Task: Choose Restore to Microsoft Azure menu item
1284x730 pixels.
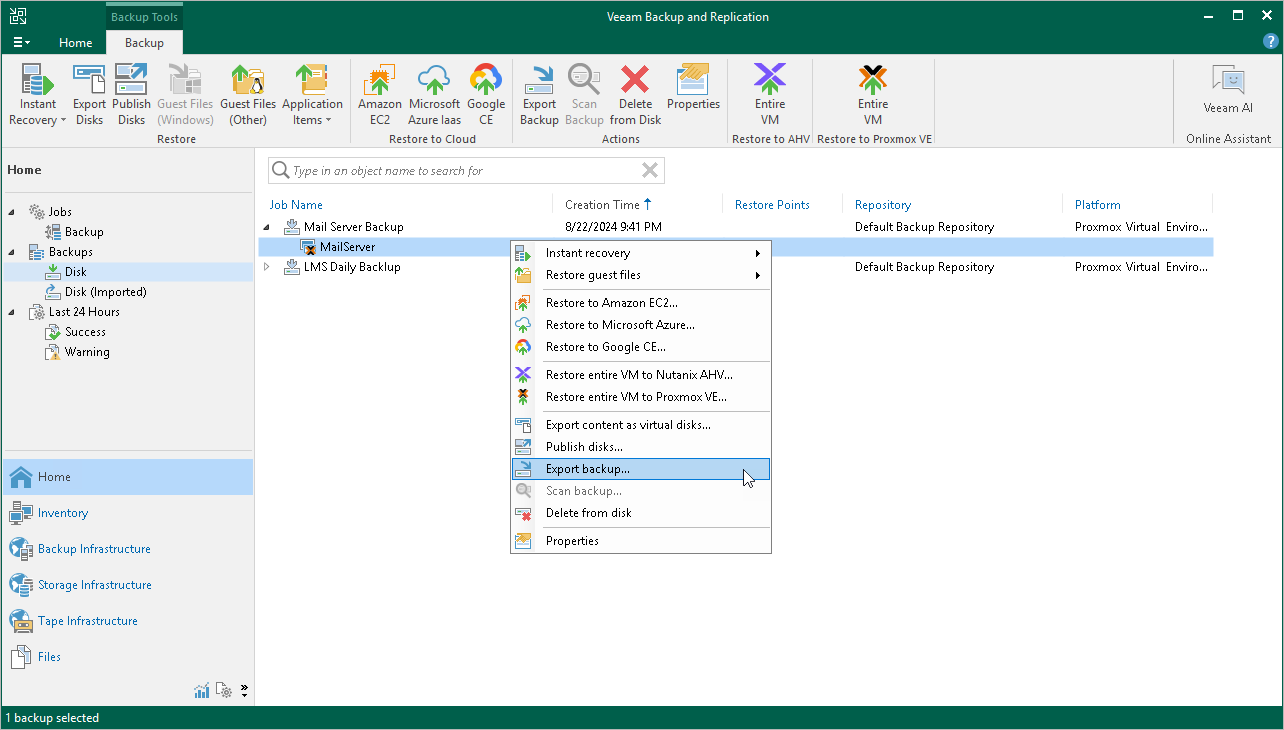Action: pyautogui.click(x=641, y=325)
